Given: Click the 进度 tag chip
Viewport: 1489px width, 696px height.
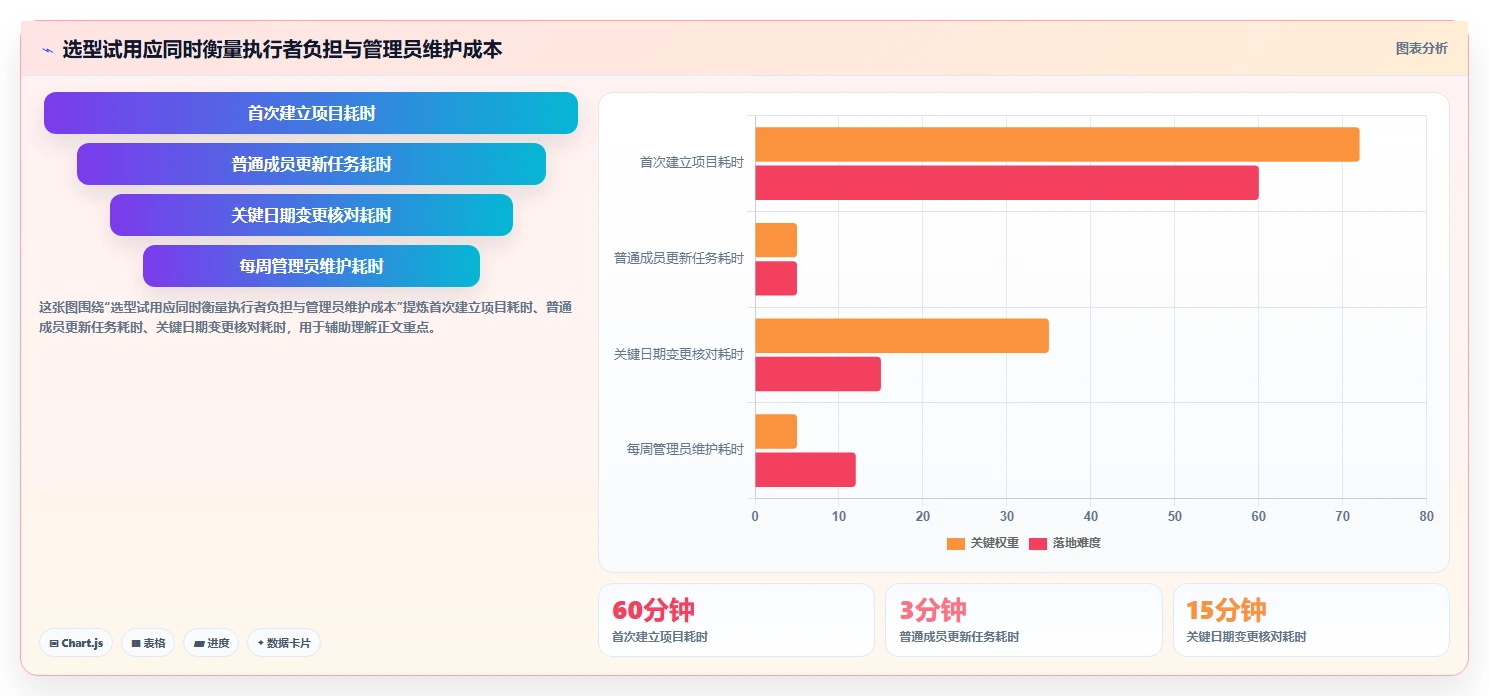Looking at the screenshot, I should coord(211,643).
